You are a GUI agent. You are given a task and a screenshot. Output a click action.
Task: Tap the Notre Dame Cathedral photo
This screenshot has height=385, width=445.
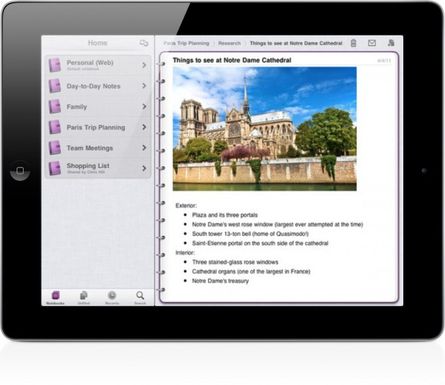click(265, 129)
